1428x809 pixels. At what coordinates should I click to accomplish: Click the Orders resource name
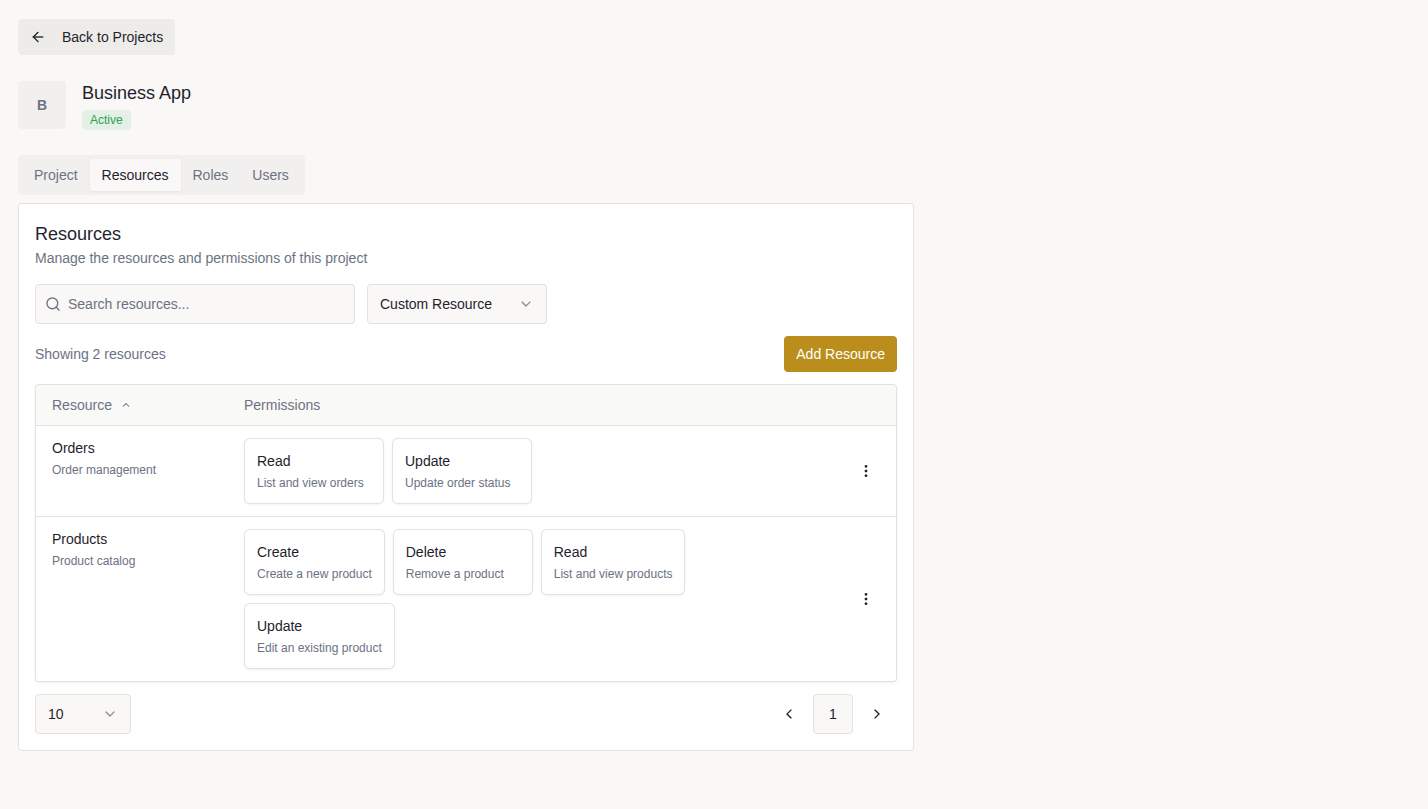coord(73,448)
